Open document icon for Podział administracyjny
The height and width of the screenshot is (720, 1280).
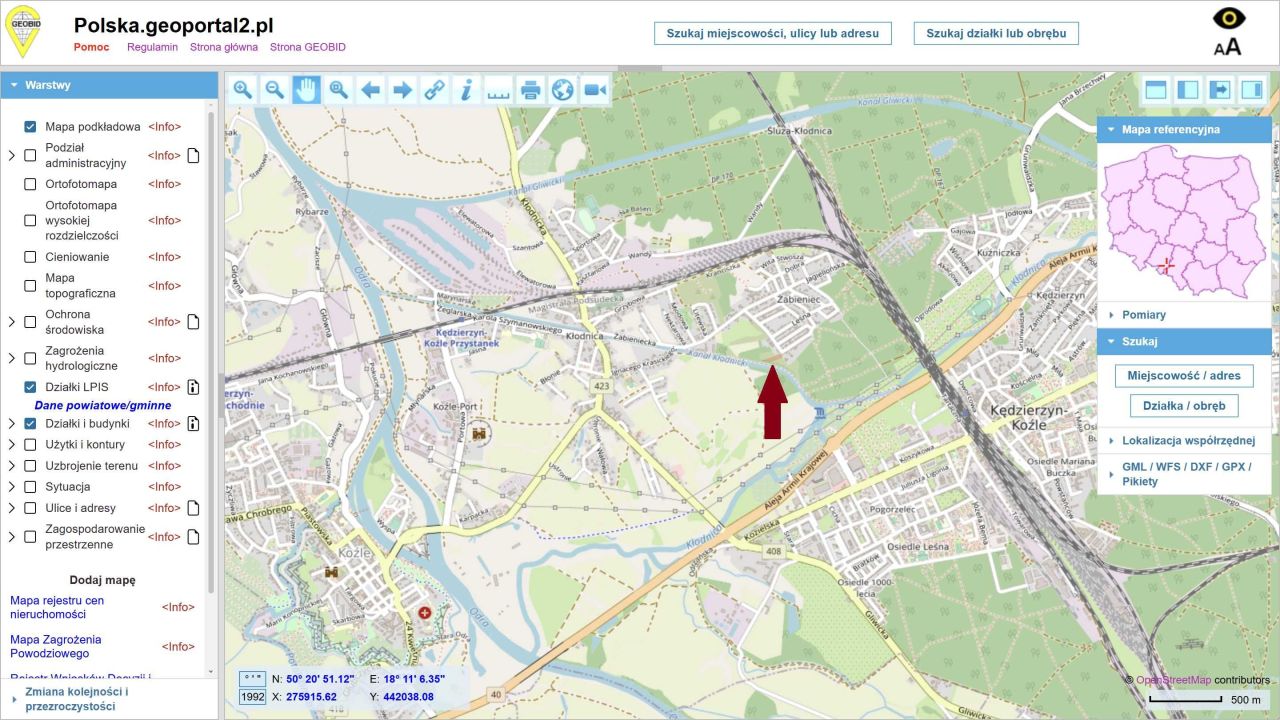(x=194, y=155)
